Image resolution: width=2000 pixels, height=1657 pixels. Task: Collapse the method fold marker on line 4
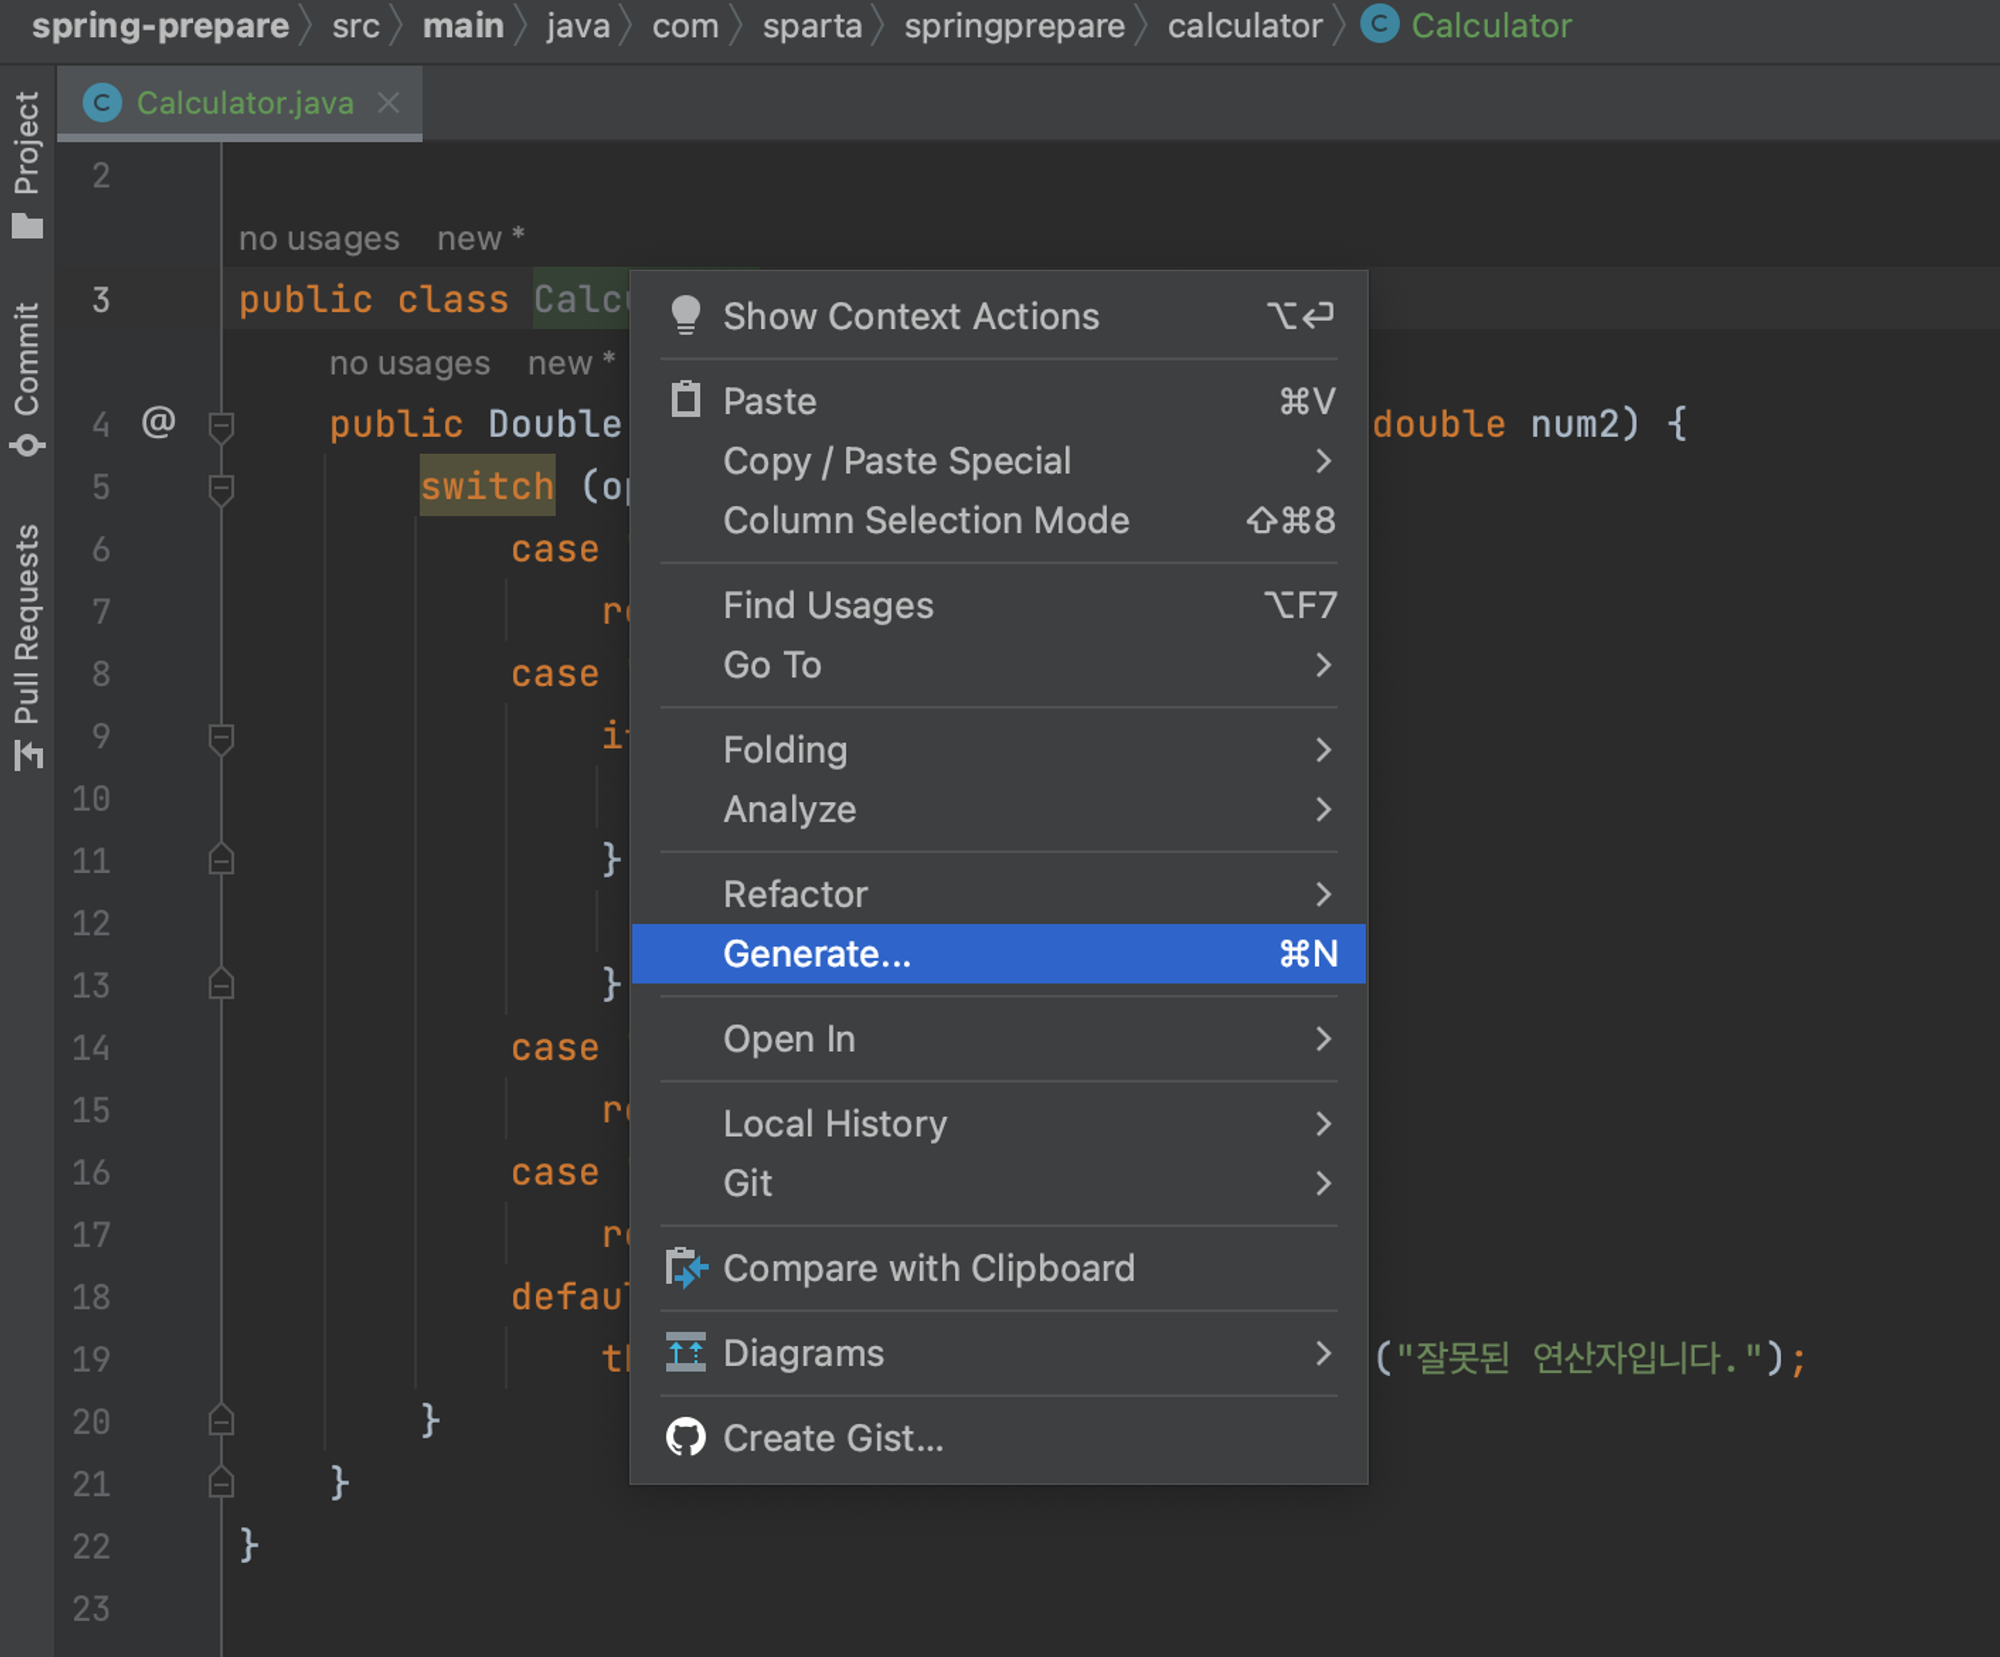(x=221, y=426)
